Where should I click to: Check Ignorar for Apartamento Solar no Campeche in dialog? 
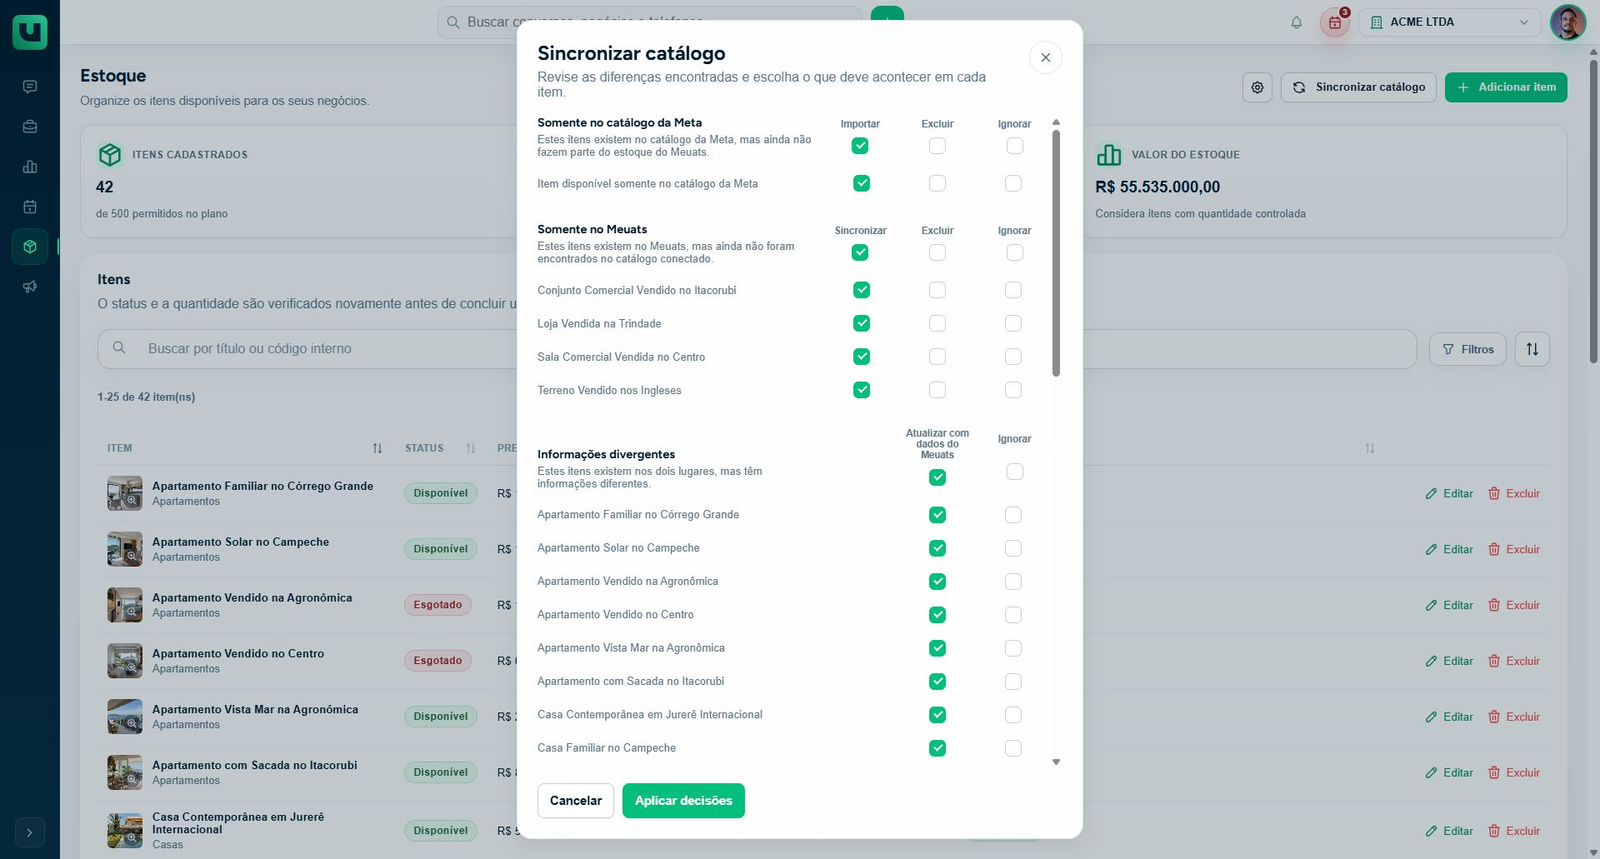pyautogui.click(x=1013, y=548)
